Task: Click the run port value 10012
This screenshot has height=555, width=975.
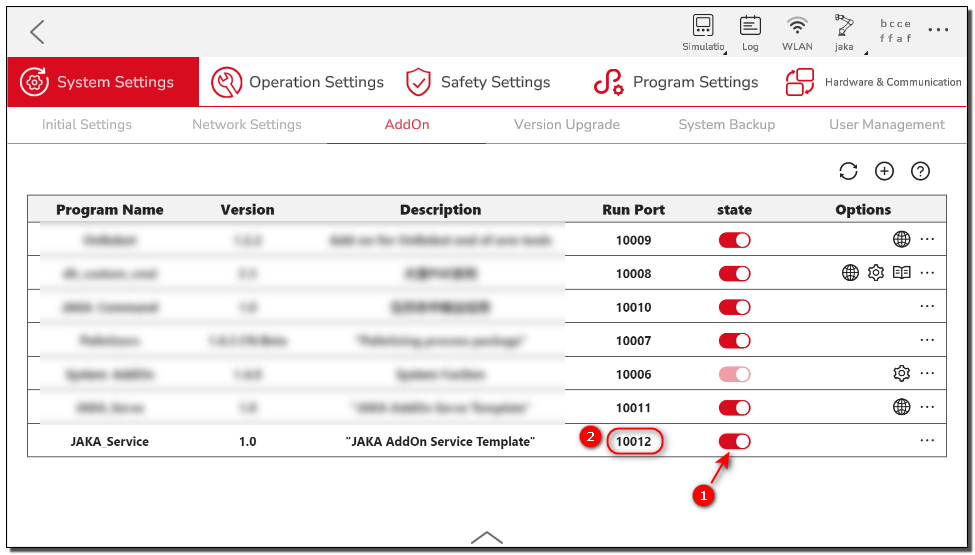Action: coord(634,442)
